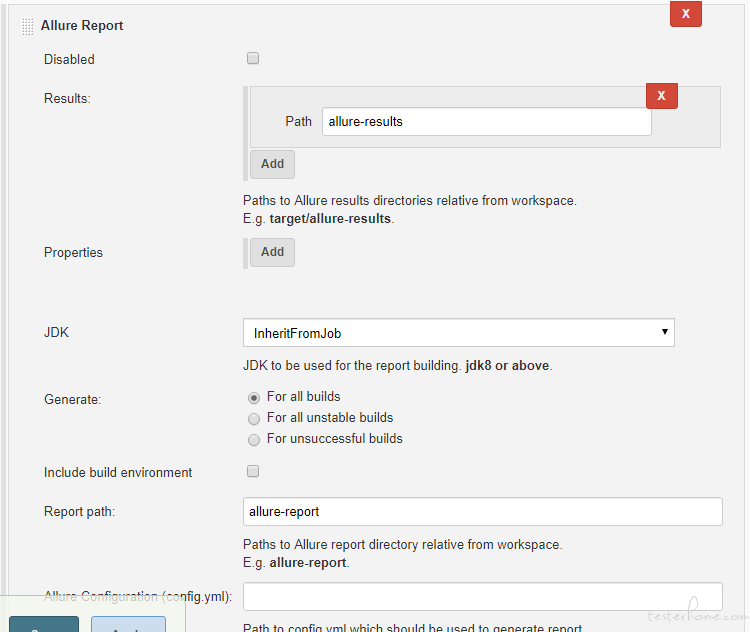
Task: Grab the Allure Report drag handle
Action: [x=28, y=26]
